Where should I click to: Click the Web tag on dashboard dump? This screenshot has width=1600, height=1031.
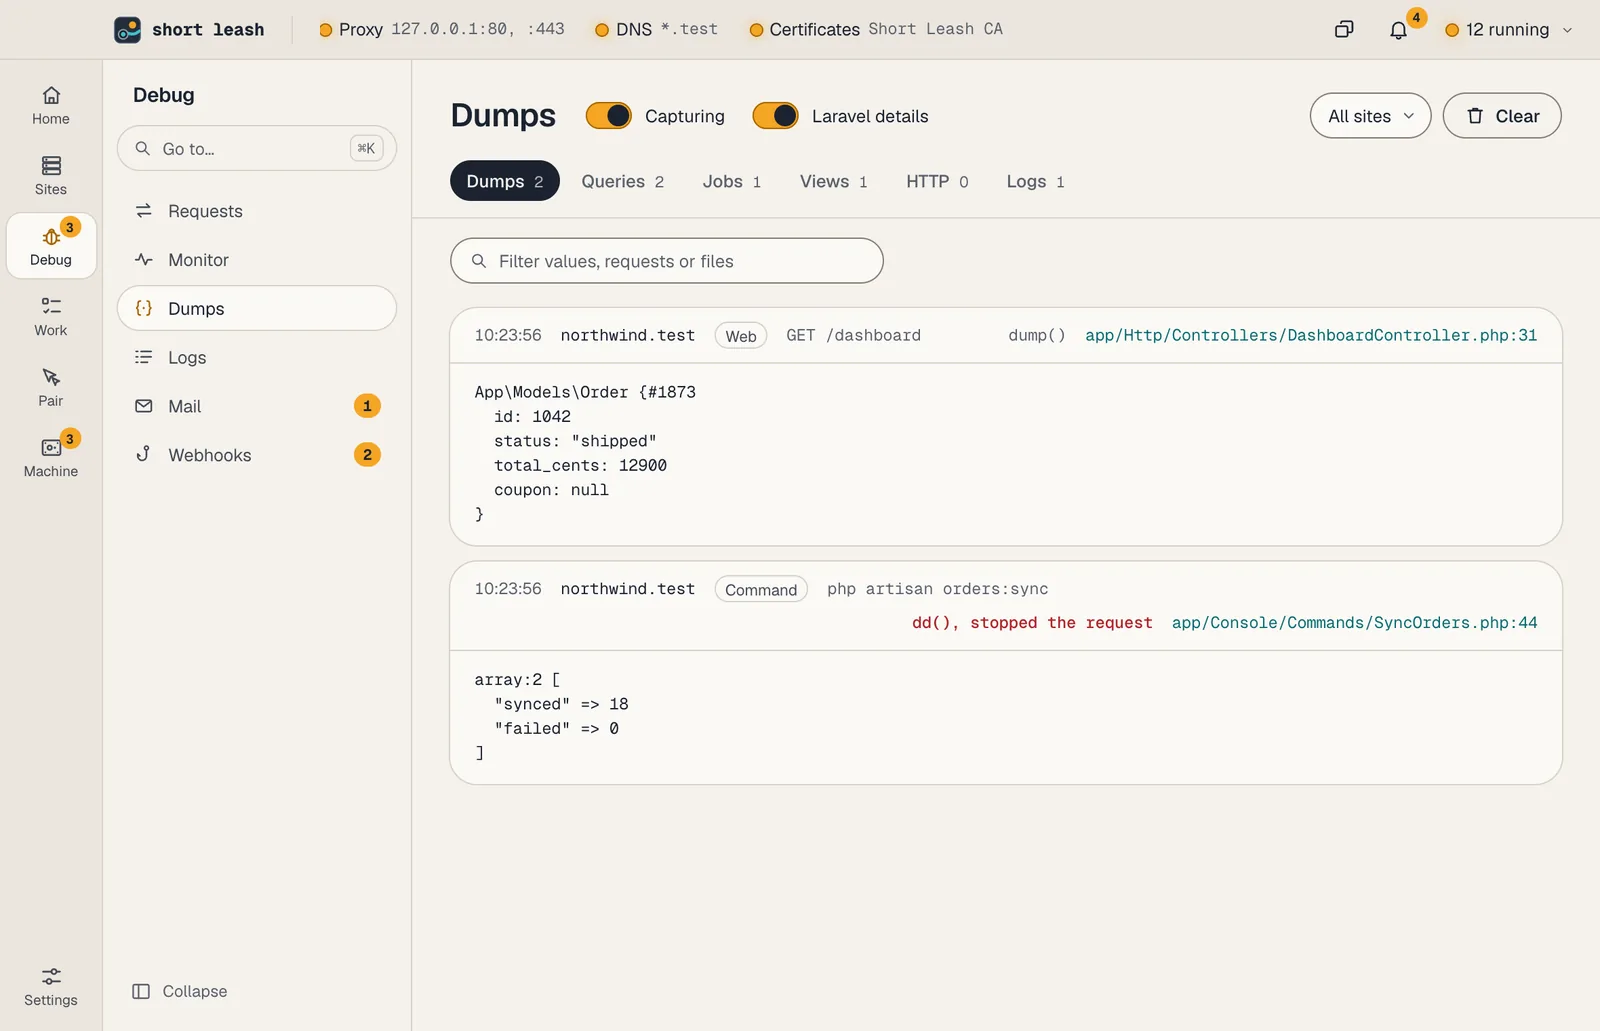coord(741,336)
